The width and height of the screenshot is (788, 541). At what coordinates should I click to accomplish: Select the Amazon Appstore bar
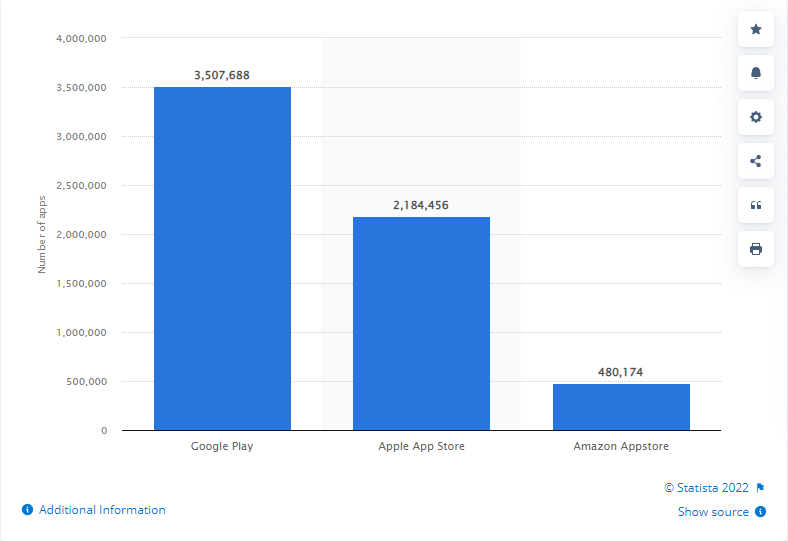621,407
